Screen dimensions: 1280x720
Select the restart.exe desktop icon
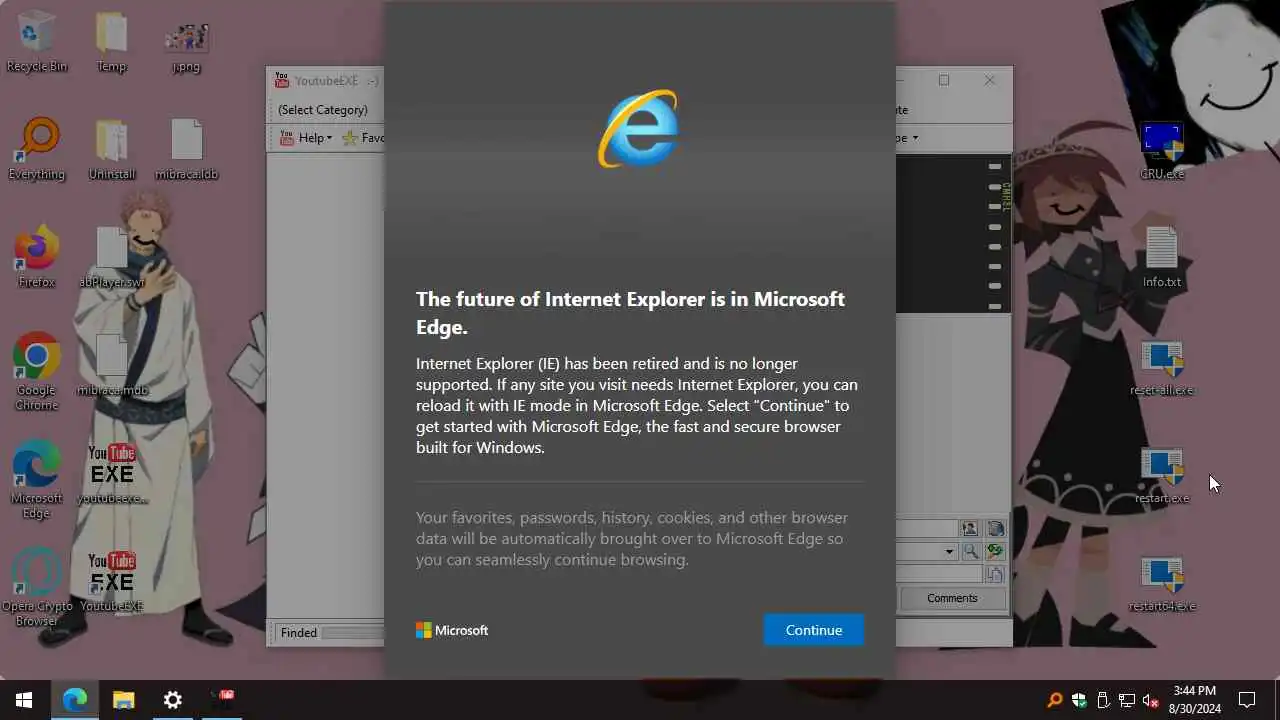1162,474
